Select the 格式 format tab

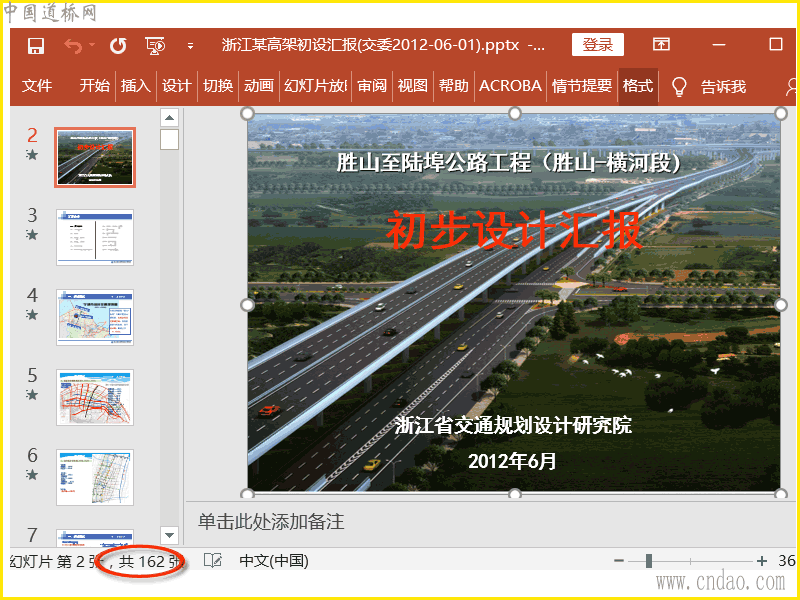pyautogui.click(x=638, y=86)
